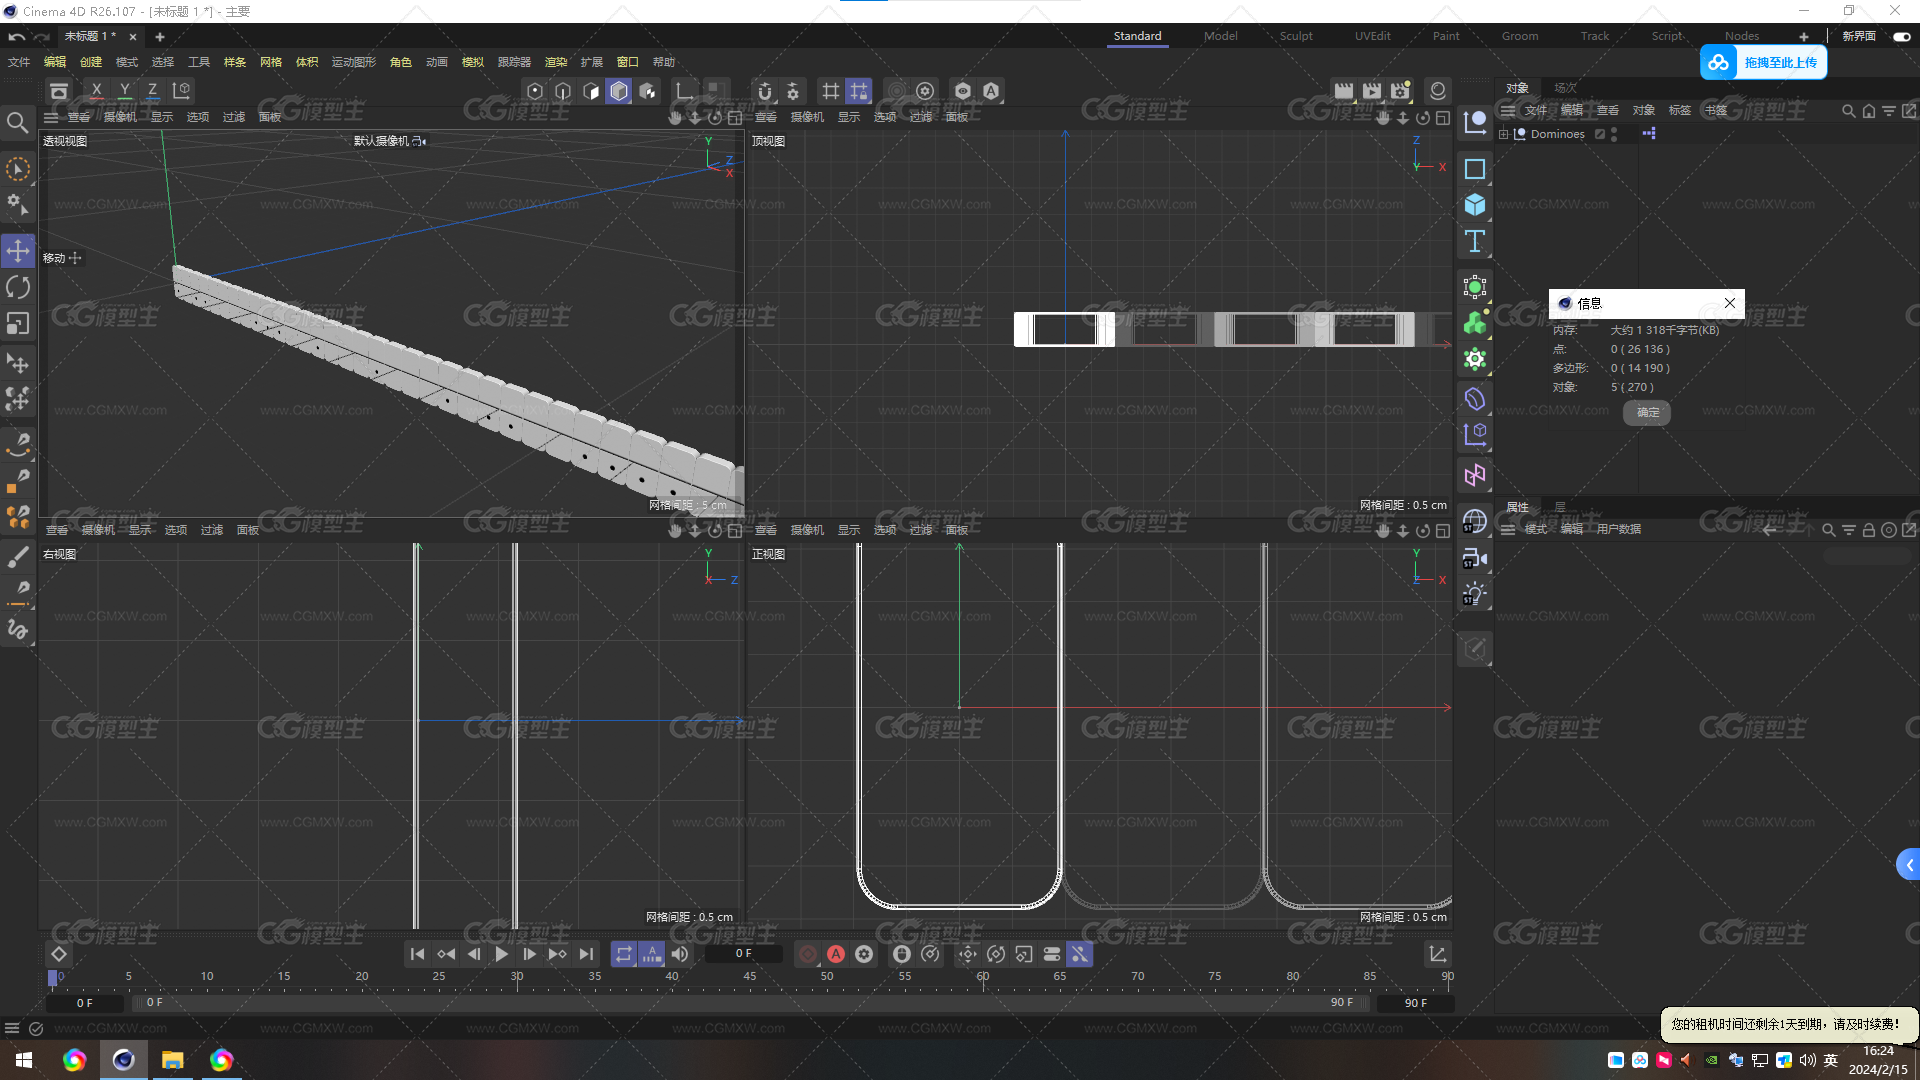Toggle workplane locked grid snap
Screen dimensions: 1920x1080
859,91
